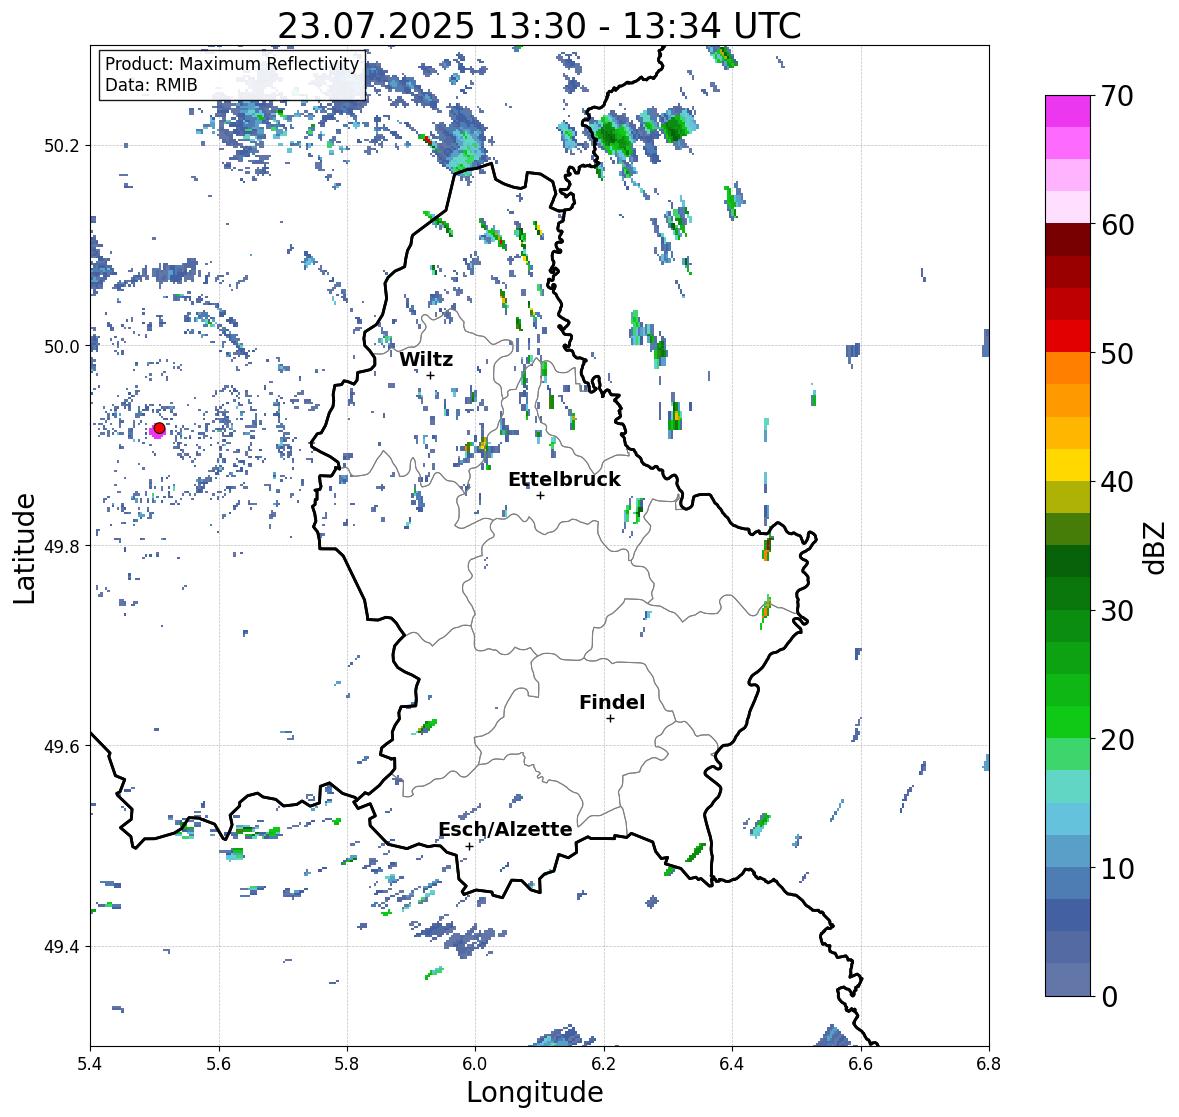Viewport: 1179px width, 1117px height.
Task: Click the red radar location marker
Action: point(159,428)
